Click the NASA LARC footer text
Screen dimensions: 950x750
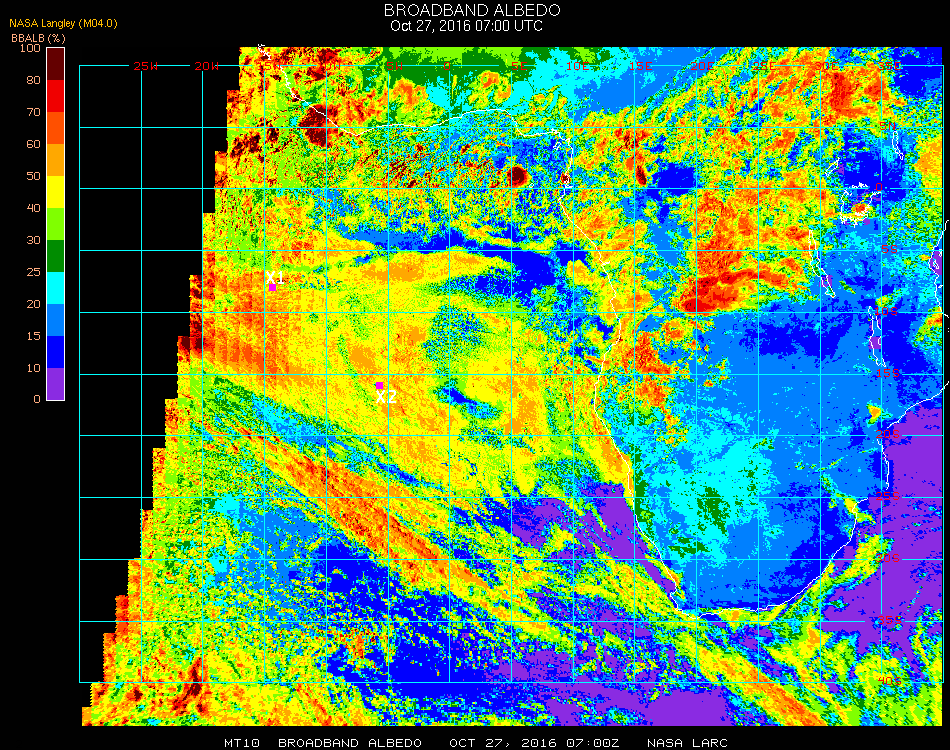(687, 743)
